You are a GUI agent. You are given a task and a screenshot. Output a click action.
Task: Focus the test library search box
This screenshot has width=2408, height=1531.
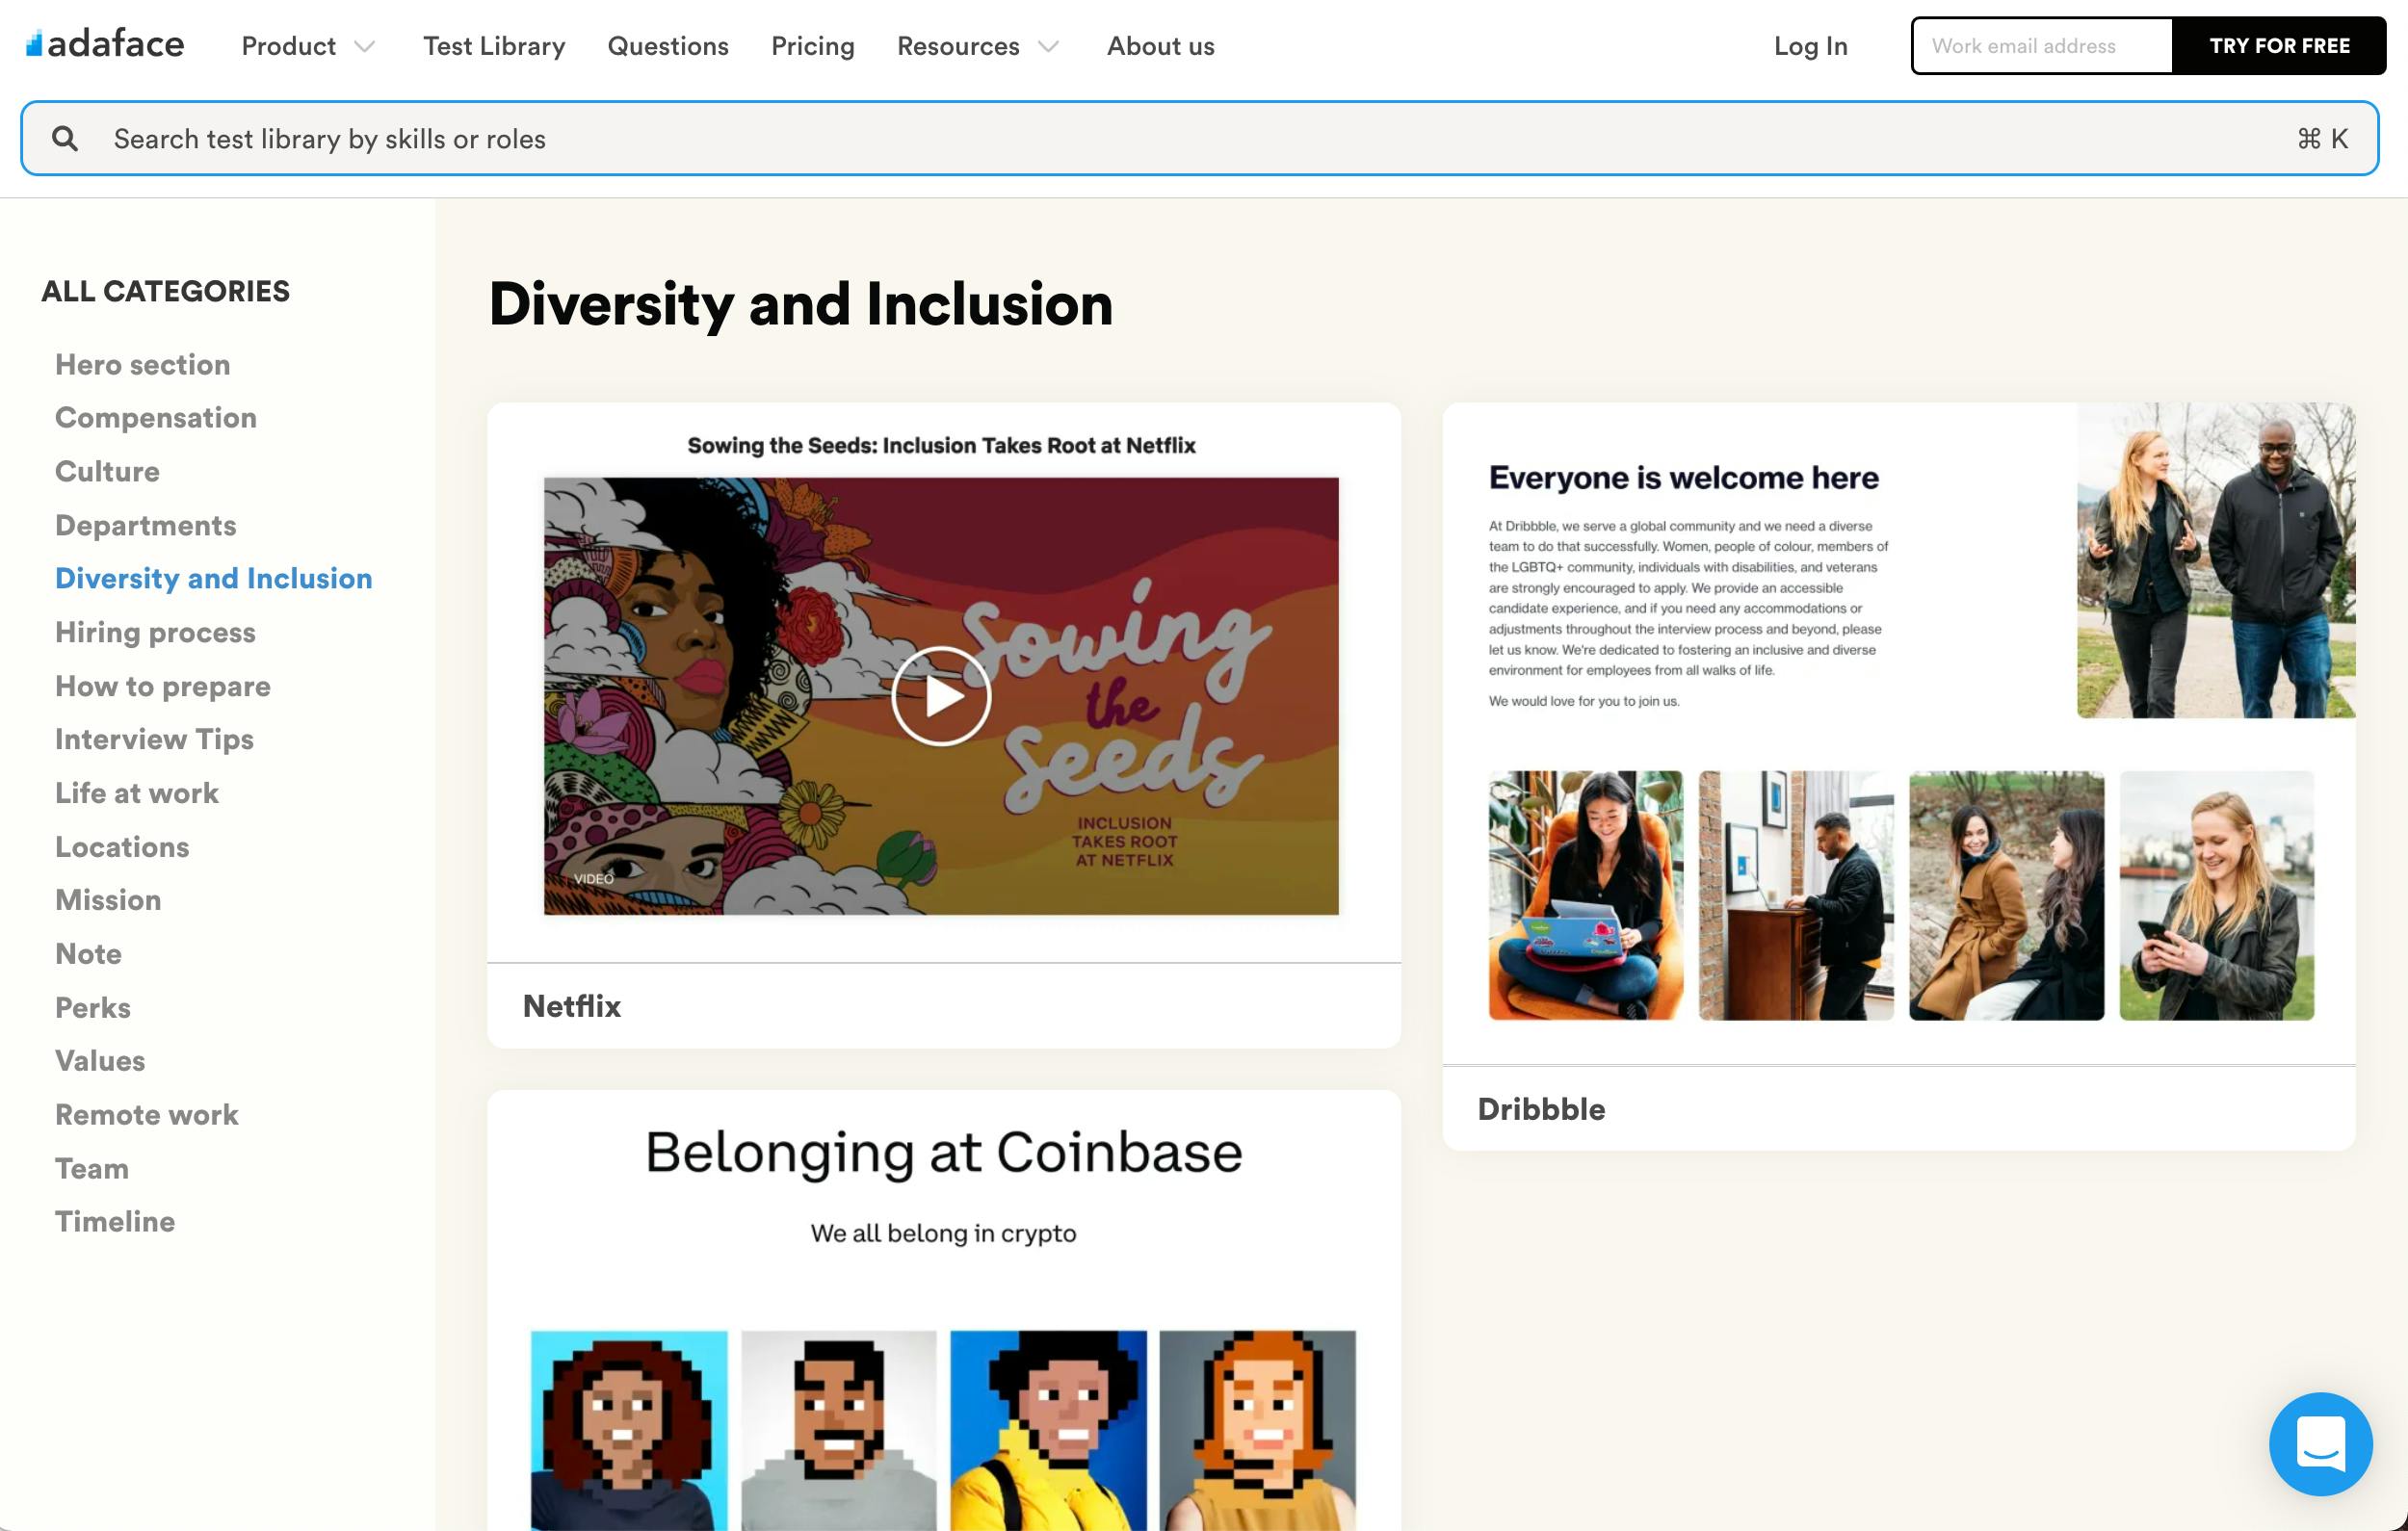(1199, 138)
